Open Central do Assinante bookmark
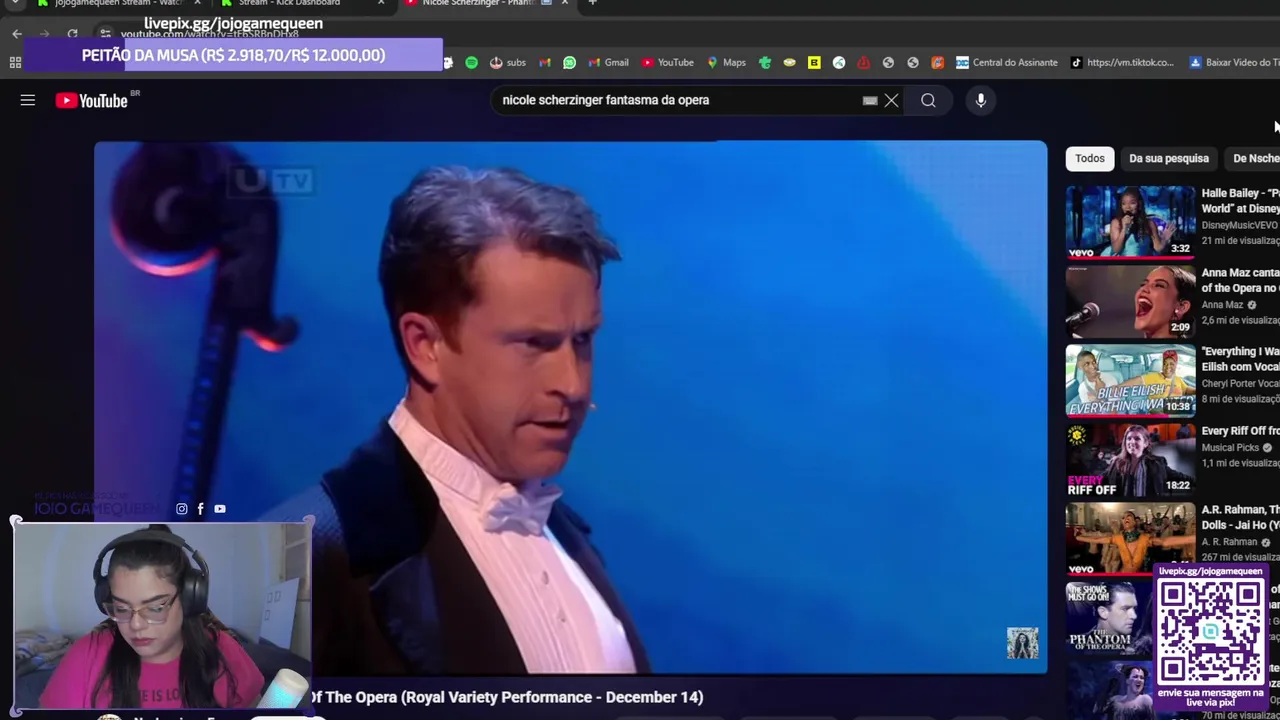The image size is (1280, 720). [x=1006, y=62]
